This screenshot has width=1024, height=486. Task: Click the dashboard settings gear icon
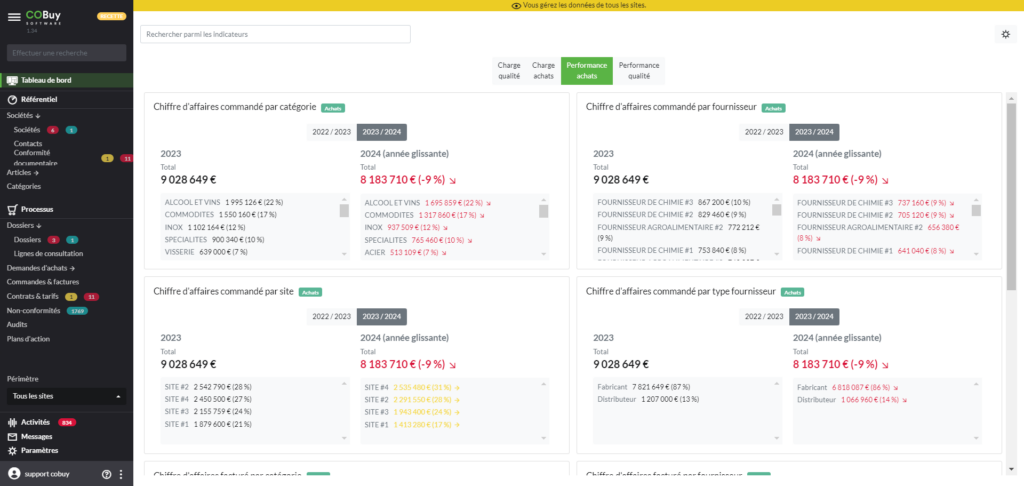coord(1005,34)
